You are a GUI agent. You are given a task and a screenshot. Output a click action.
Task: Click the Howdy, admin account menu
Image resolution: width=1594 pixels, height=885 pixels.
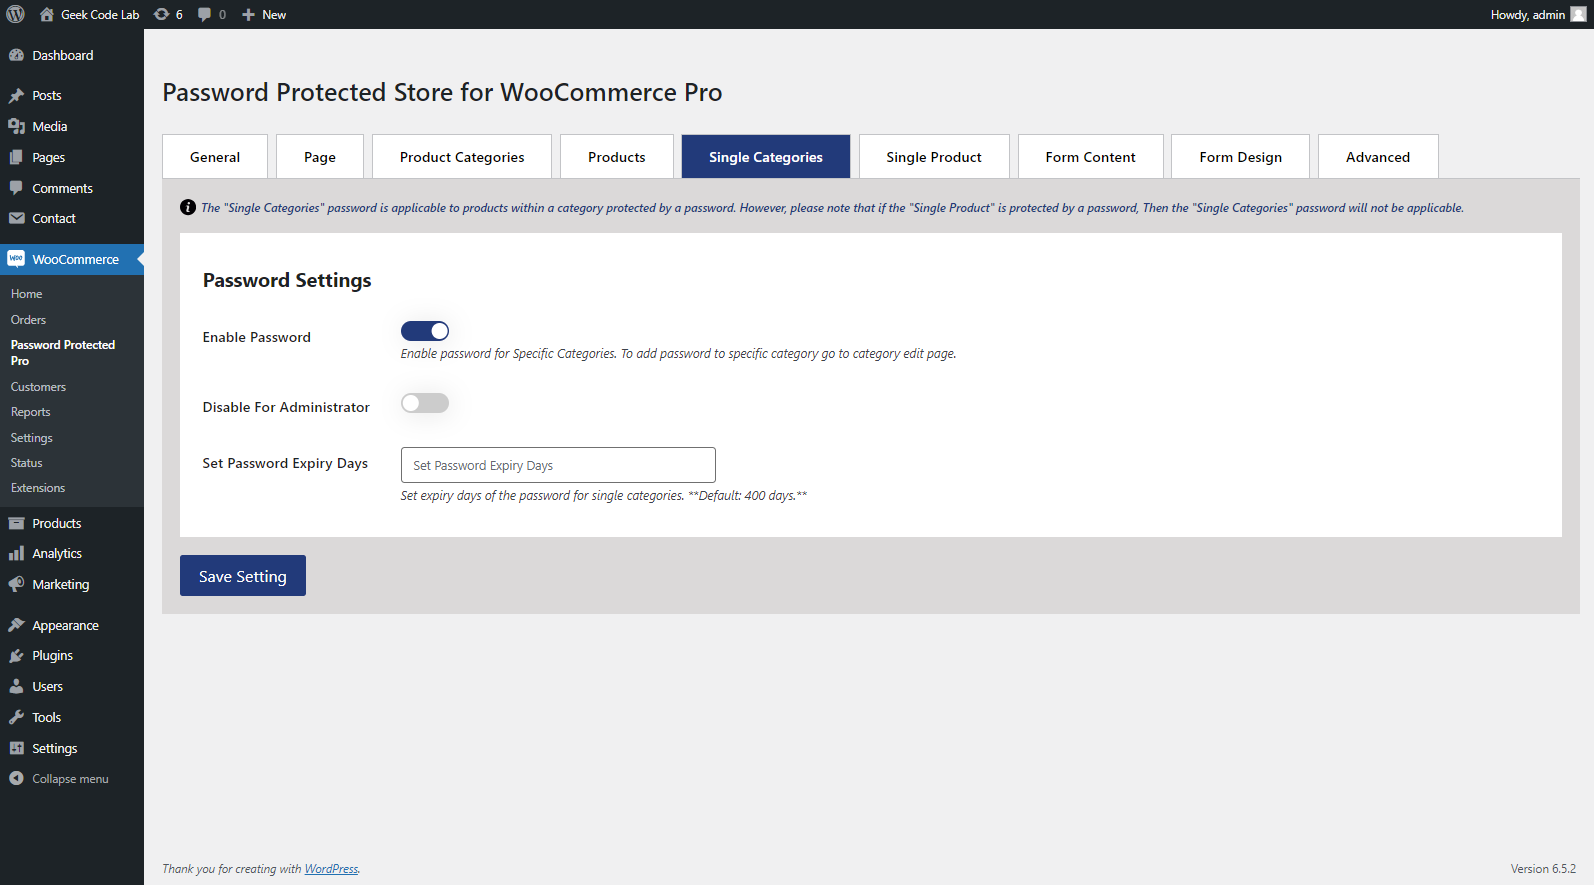point(1538,14)
